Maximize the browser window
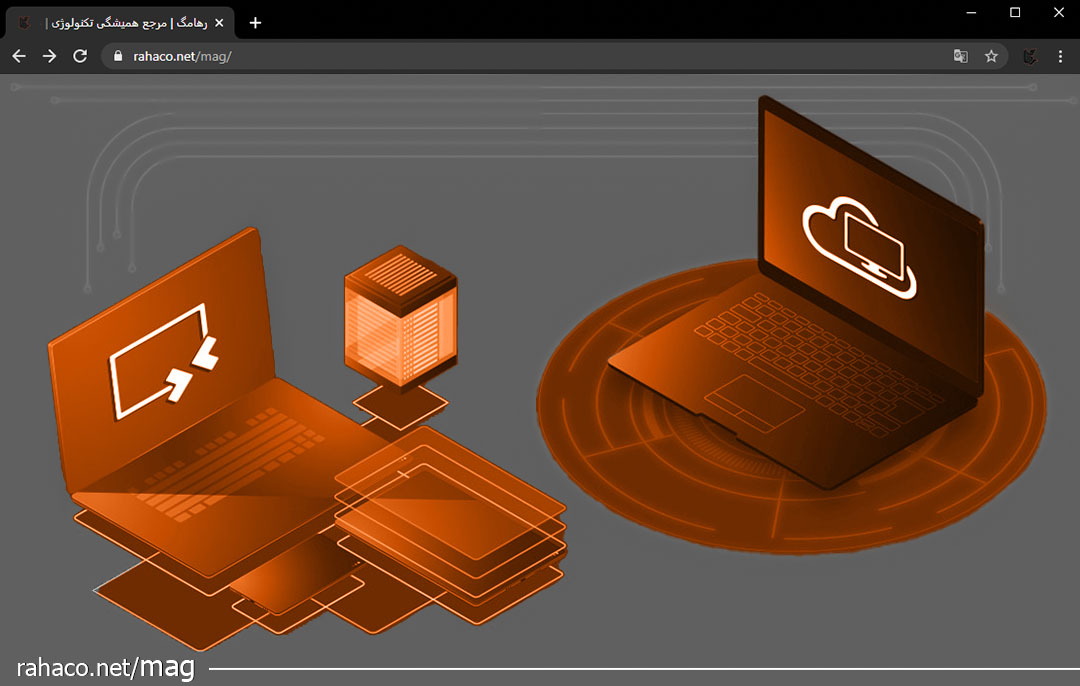Viewport: 1080px width, 686px height. pos(1015,12)
